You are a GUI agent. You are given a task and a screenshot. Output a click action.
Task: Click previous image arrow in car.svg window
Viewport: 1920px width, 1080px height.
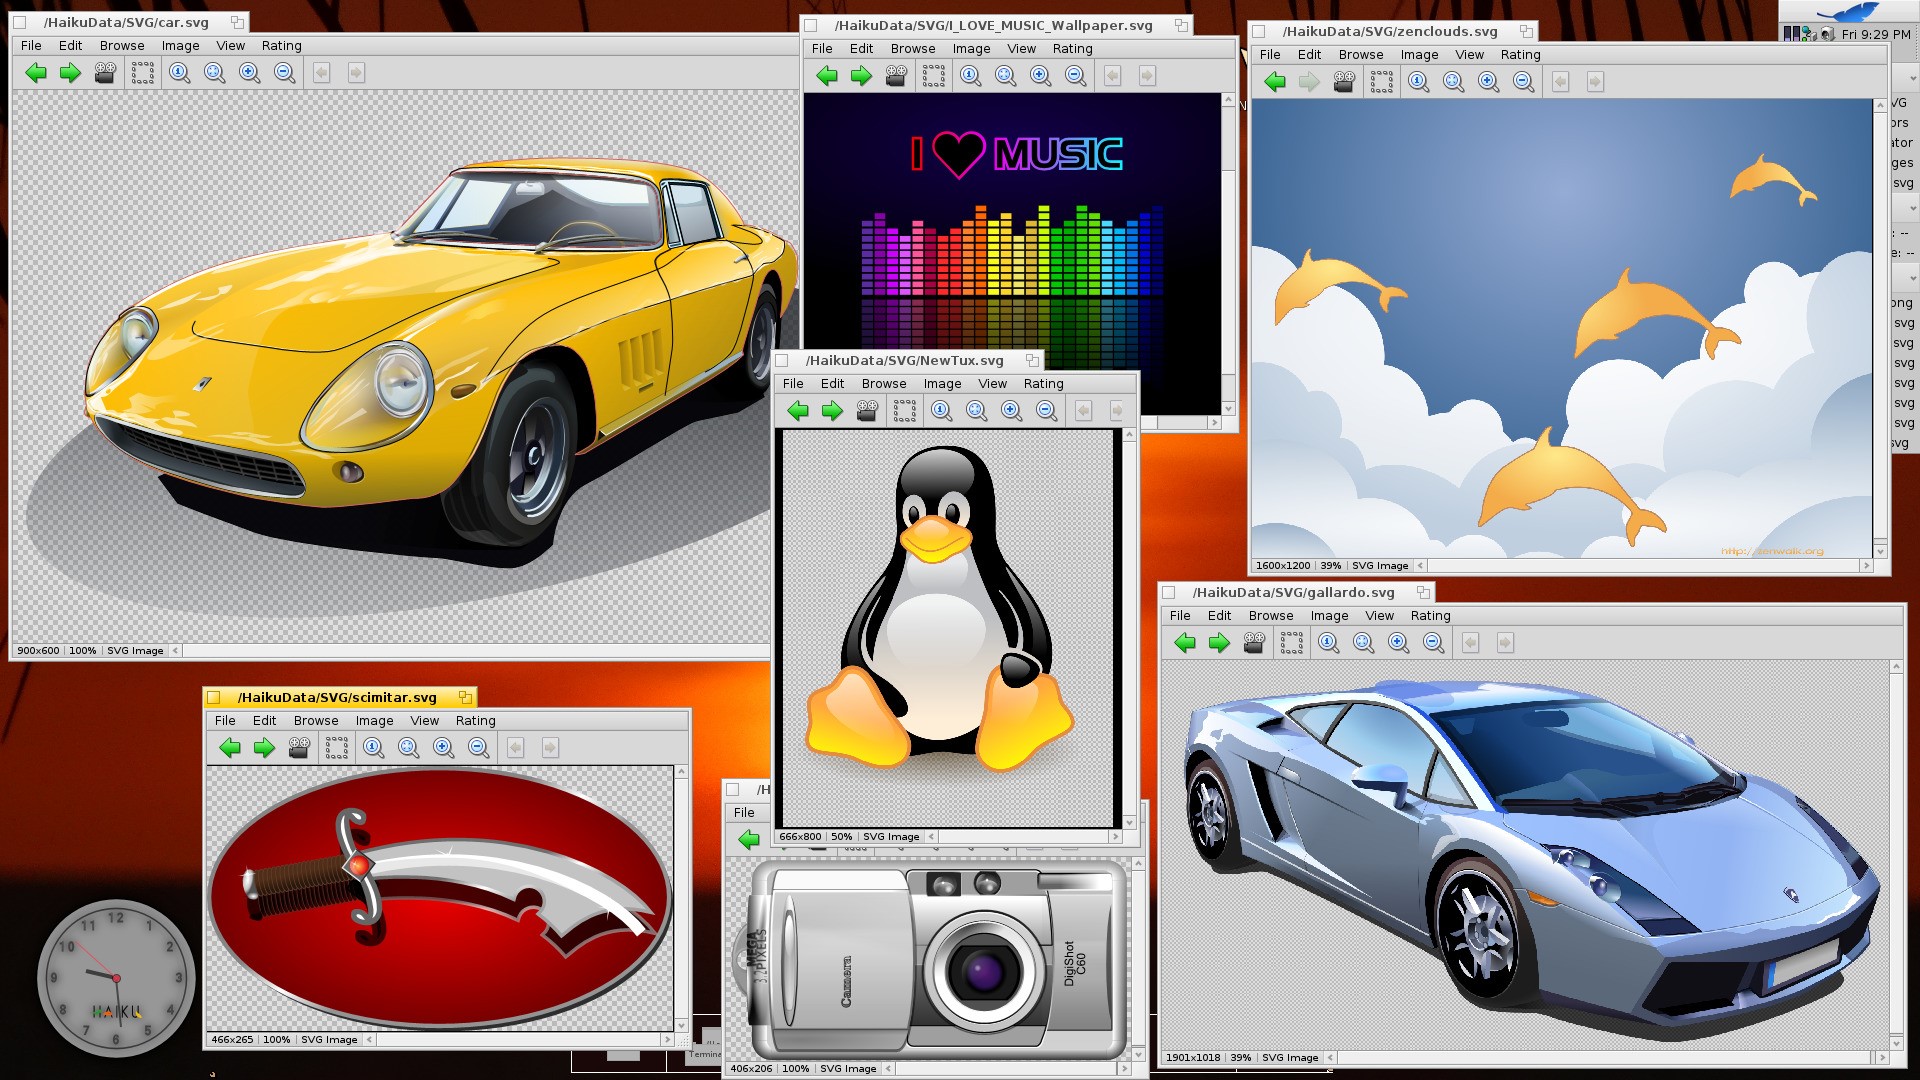(x=36, y=72)
